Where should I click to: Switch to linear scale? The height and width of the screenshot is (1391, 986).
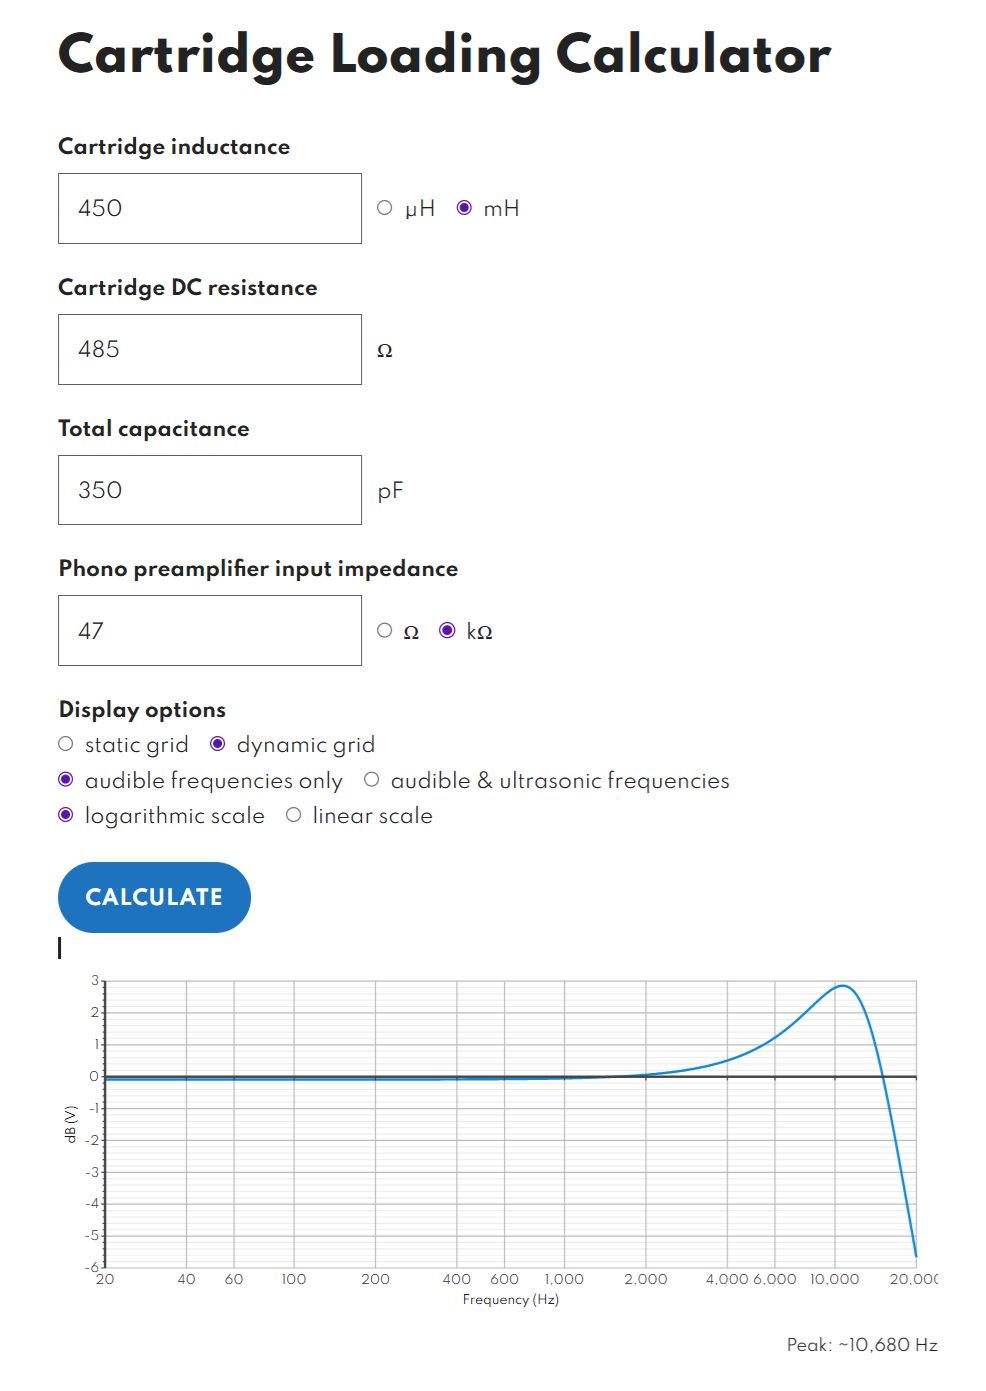pos(294,815)
